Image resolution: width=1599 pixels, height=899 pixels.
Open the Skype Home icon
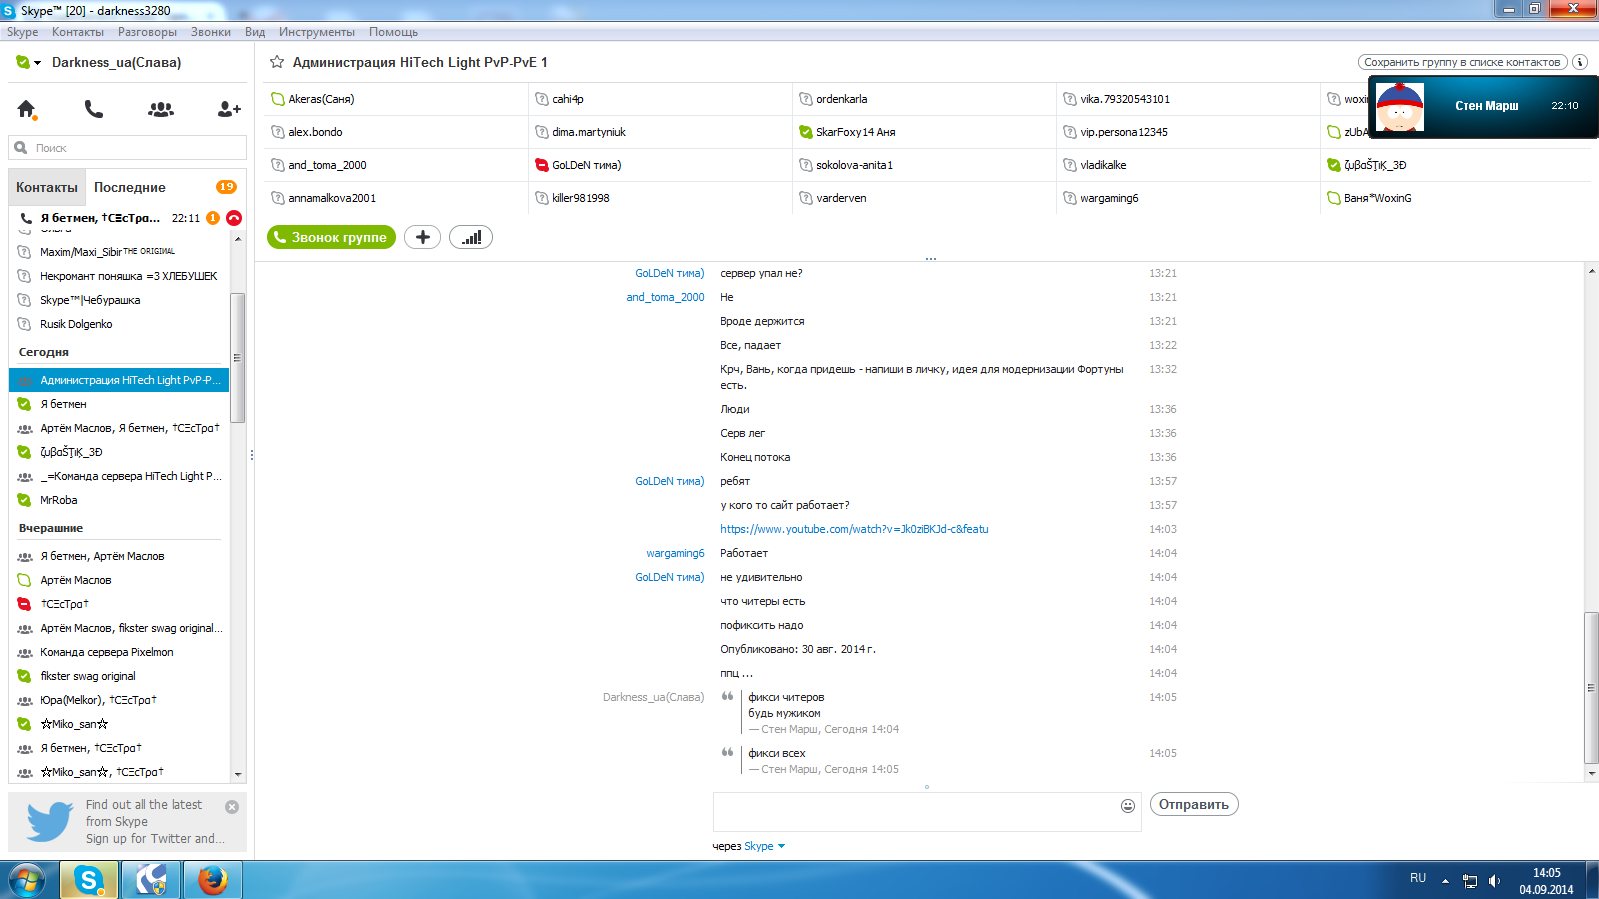[x=26, y=109]
